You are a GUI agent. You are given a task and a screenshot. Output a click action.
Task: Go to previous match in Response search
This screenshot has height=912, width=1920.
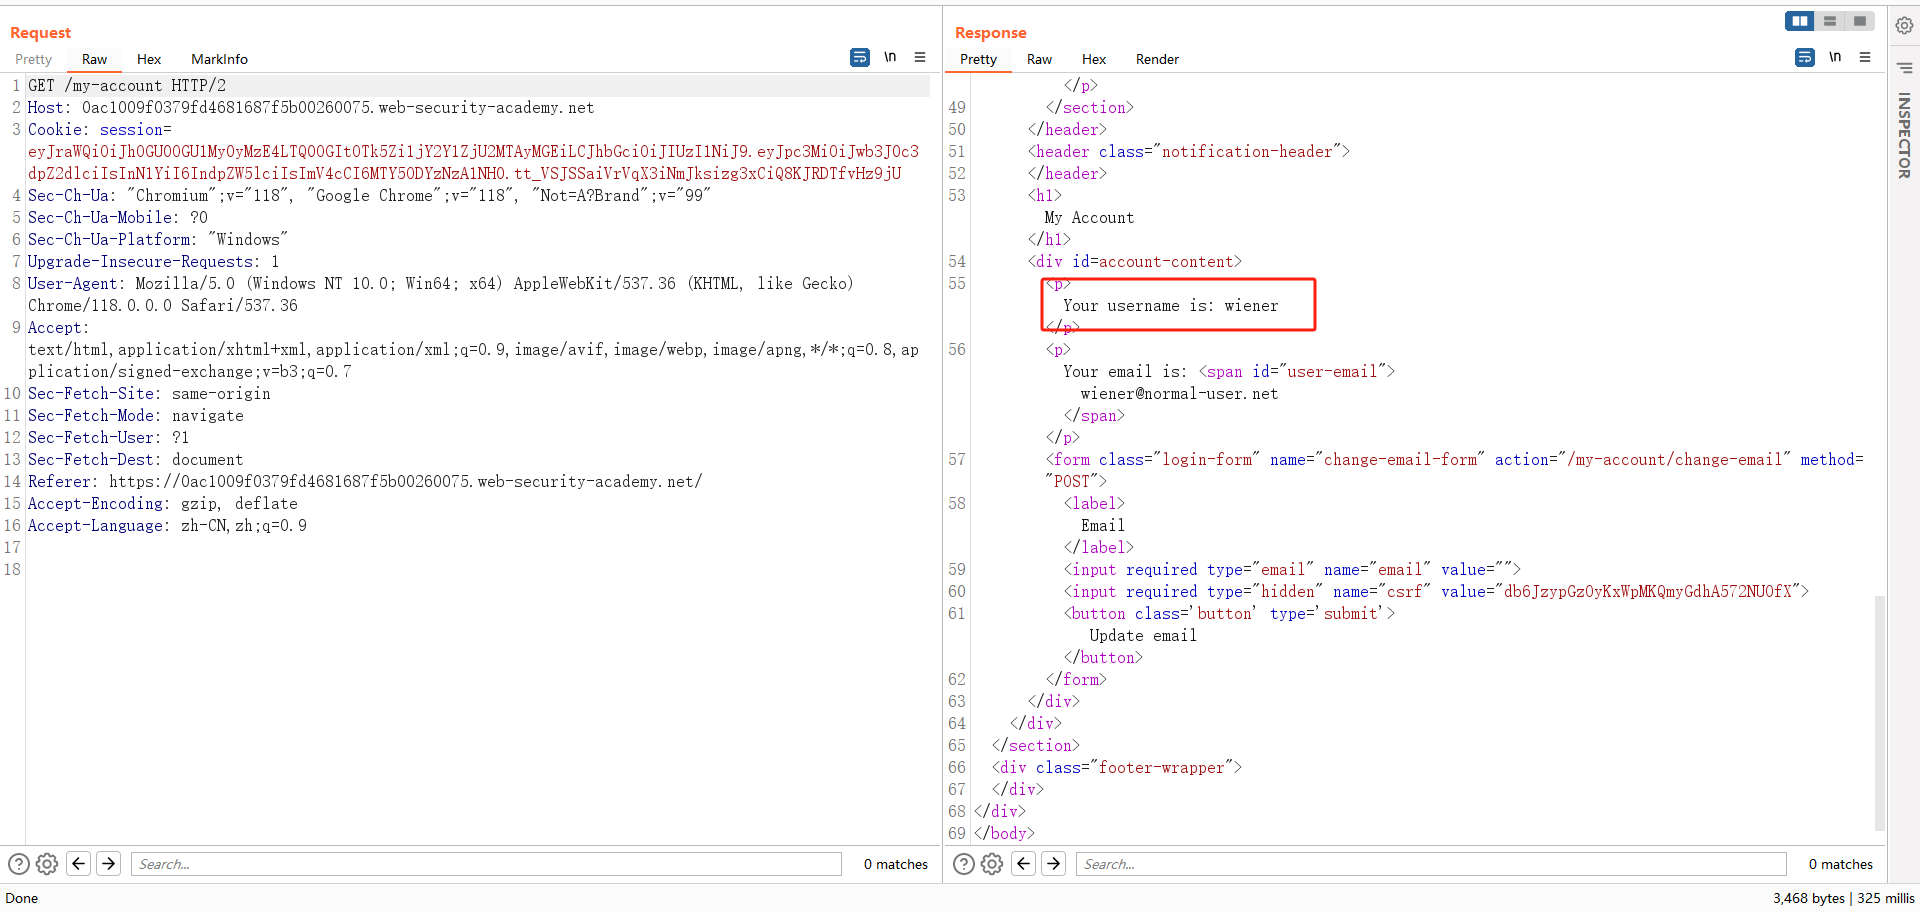tap(1024, 863)
